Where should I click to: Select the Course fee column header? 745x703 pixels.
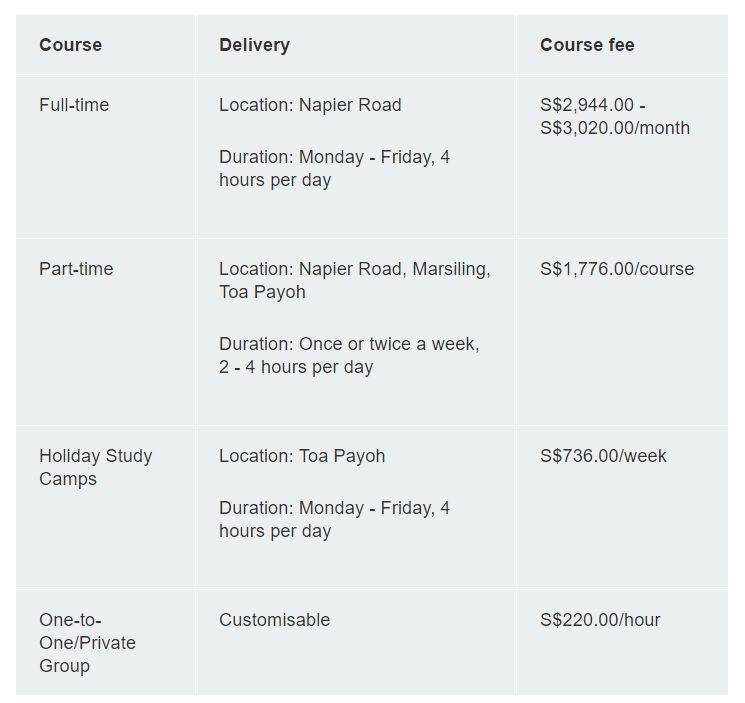[x=587, y=45]
